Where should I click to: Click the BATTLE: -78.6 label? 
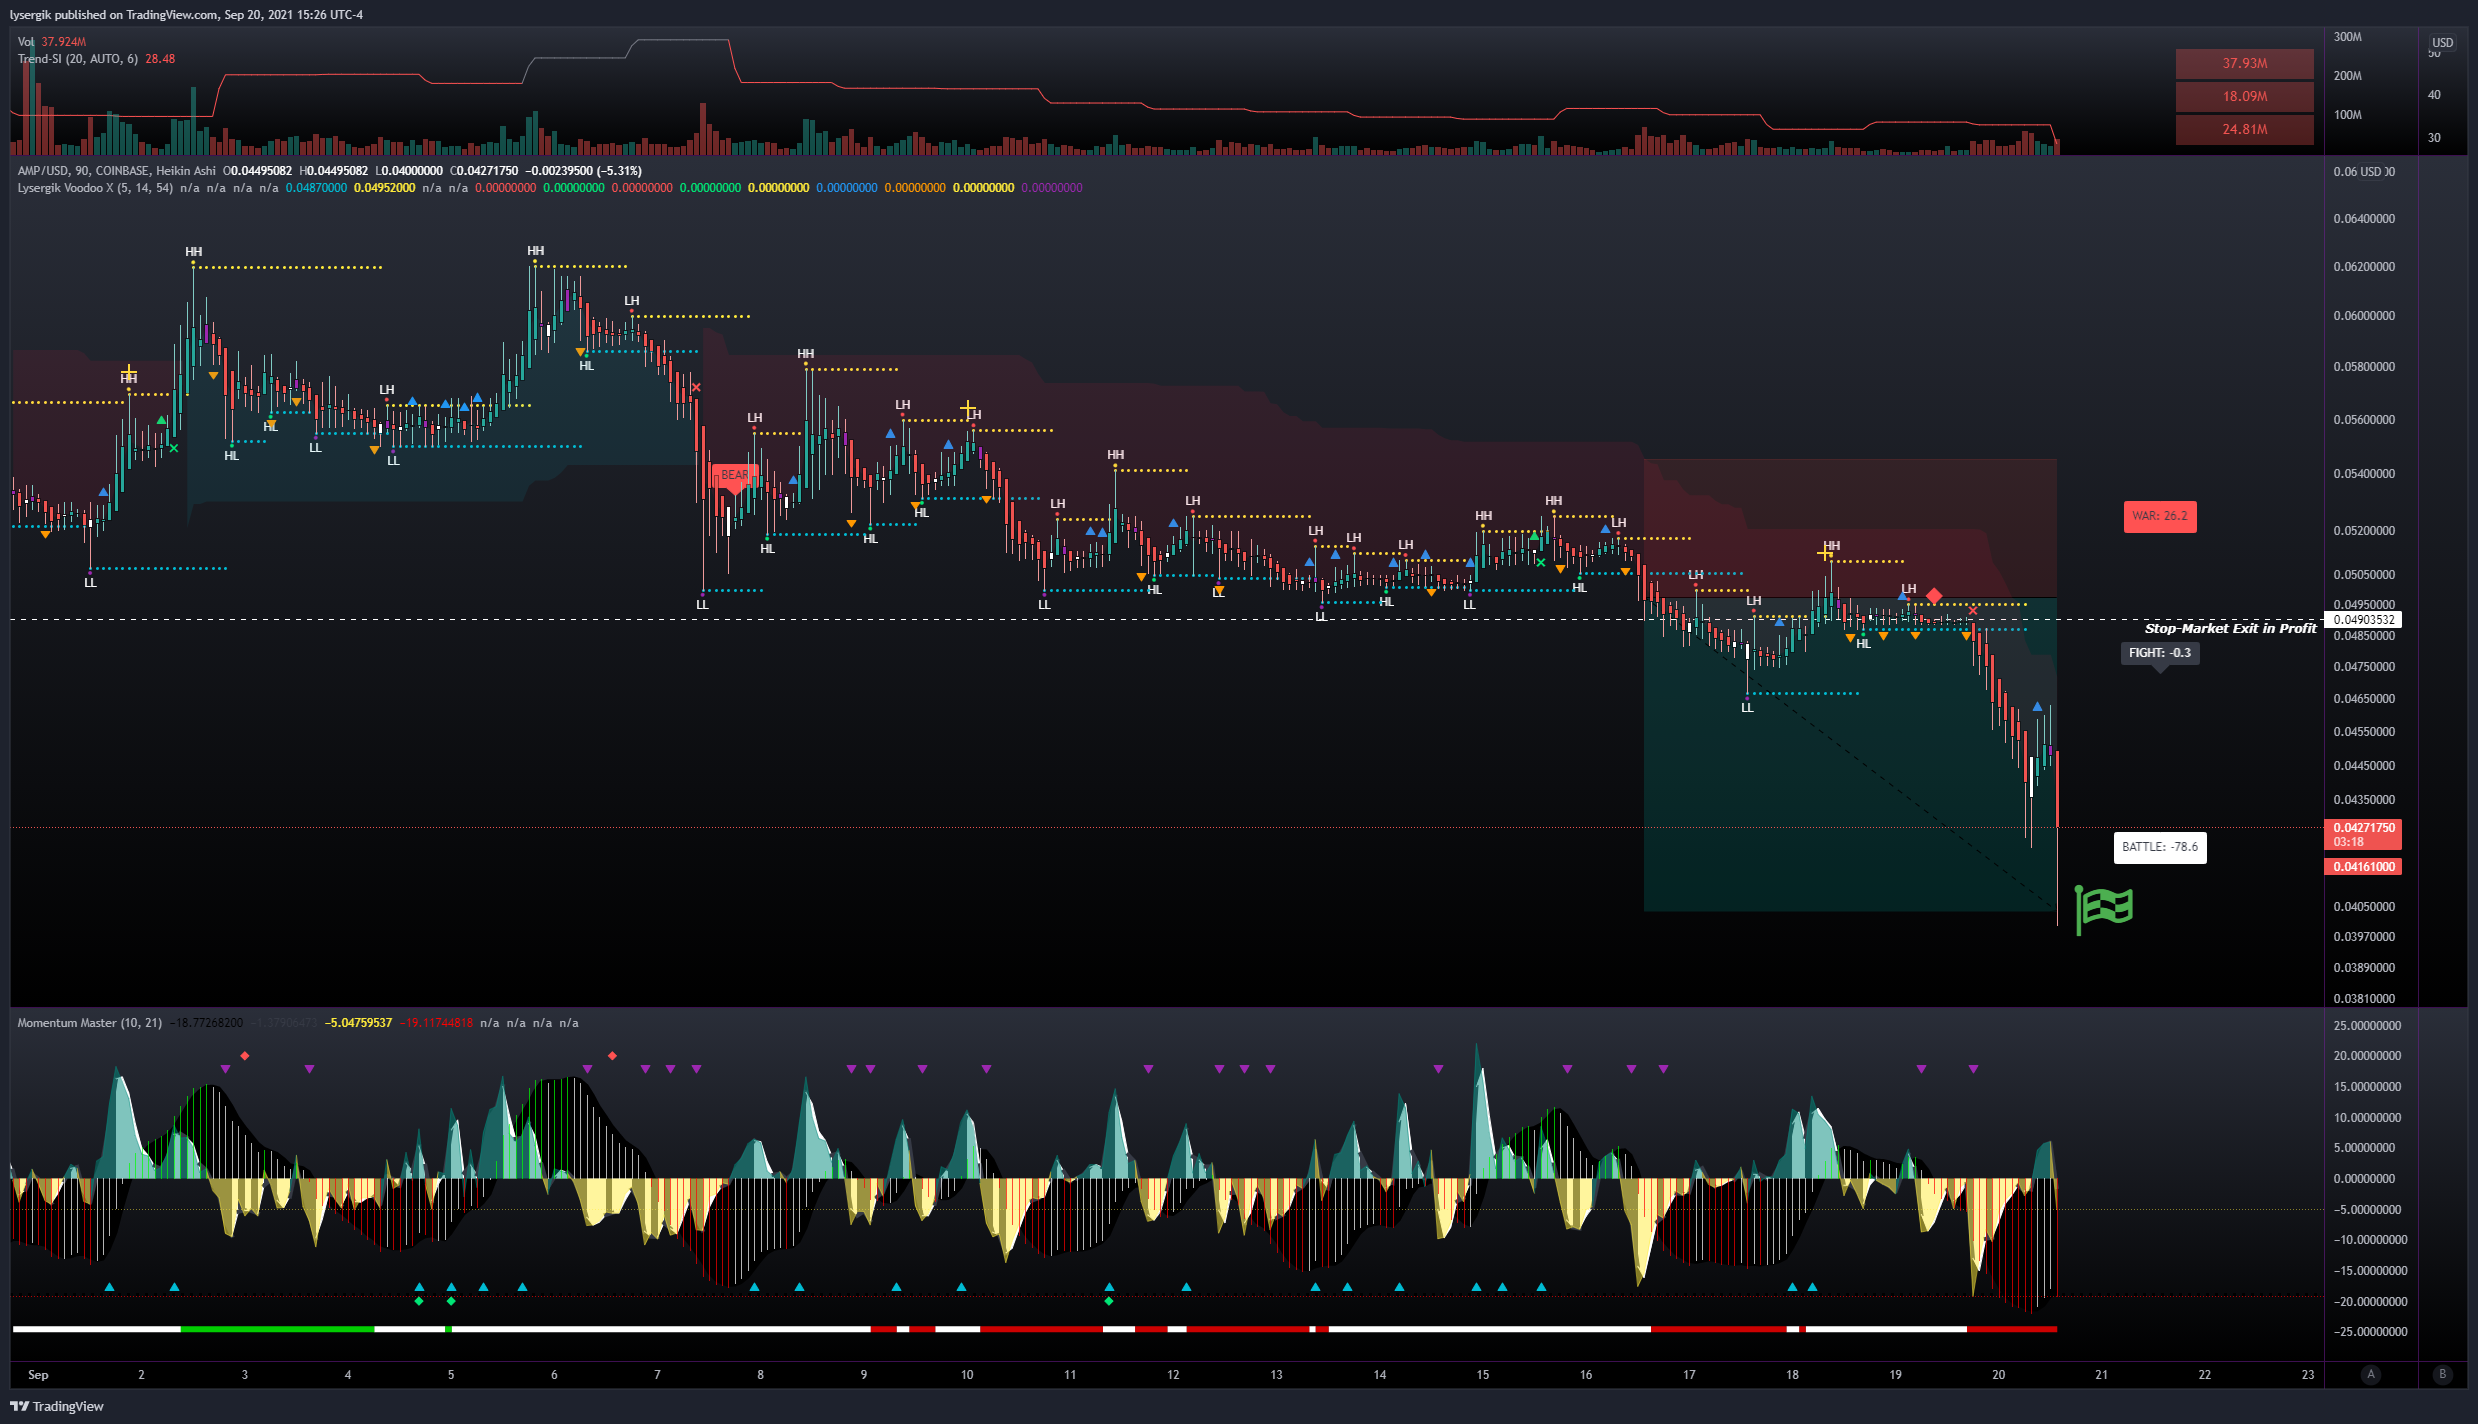(x=2160, y=847)
